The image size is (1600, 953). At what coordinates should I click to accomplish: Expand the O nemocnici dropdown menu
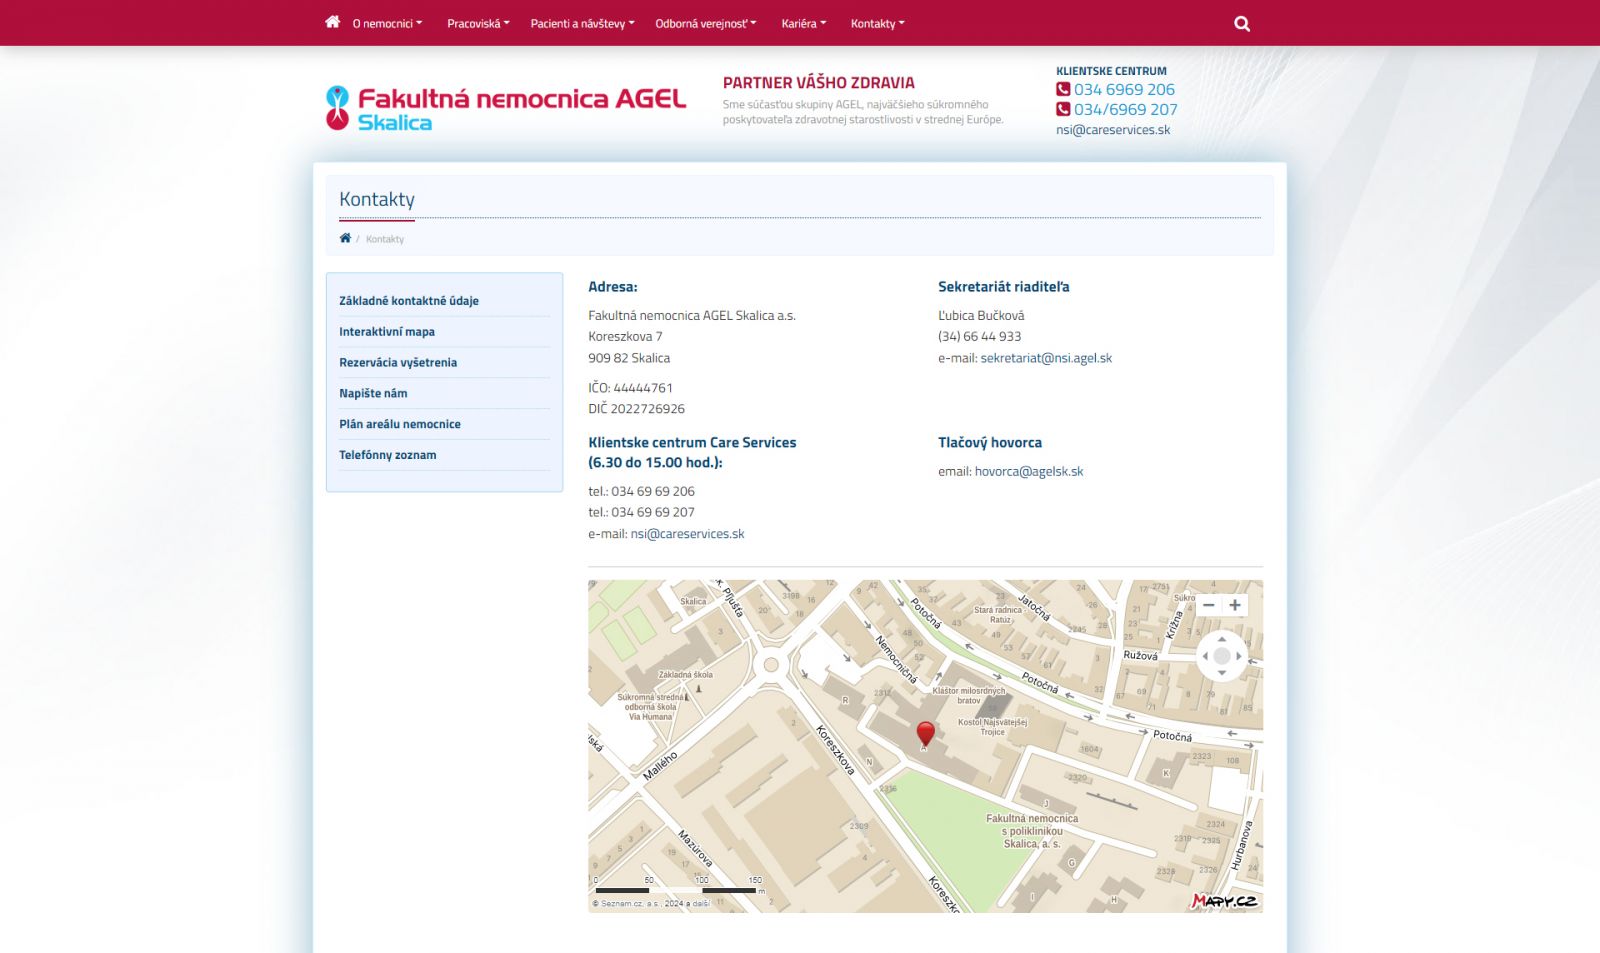[x=387, y=24]
